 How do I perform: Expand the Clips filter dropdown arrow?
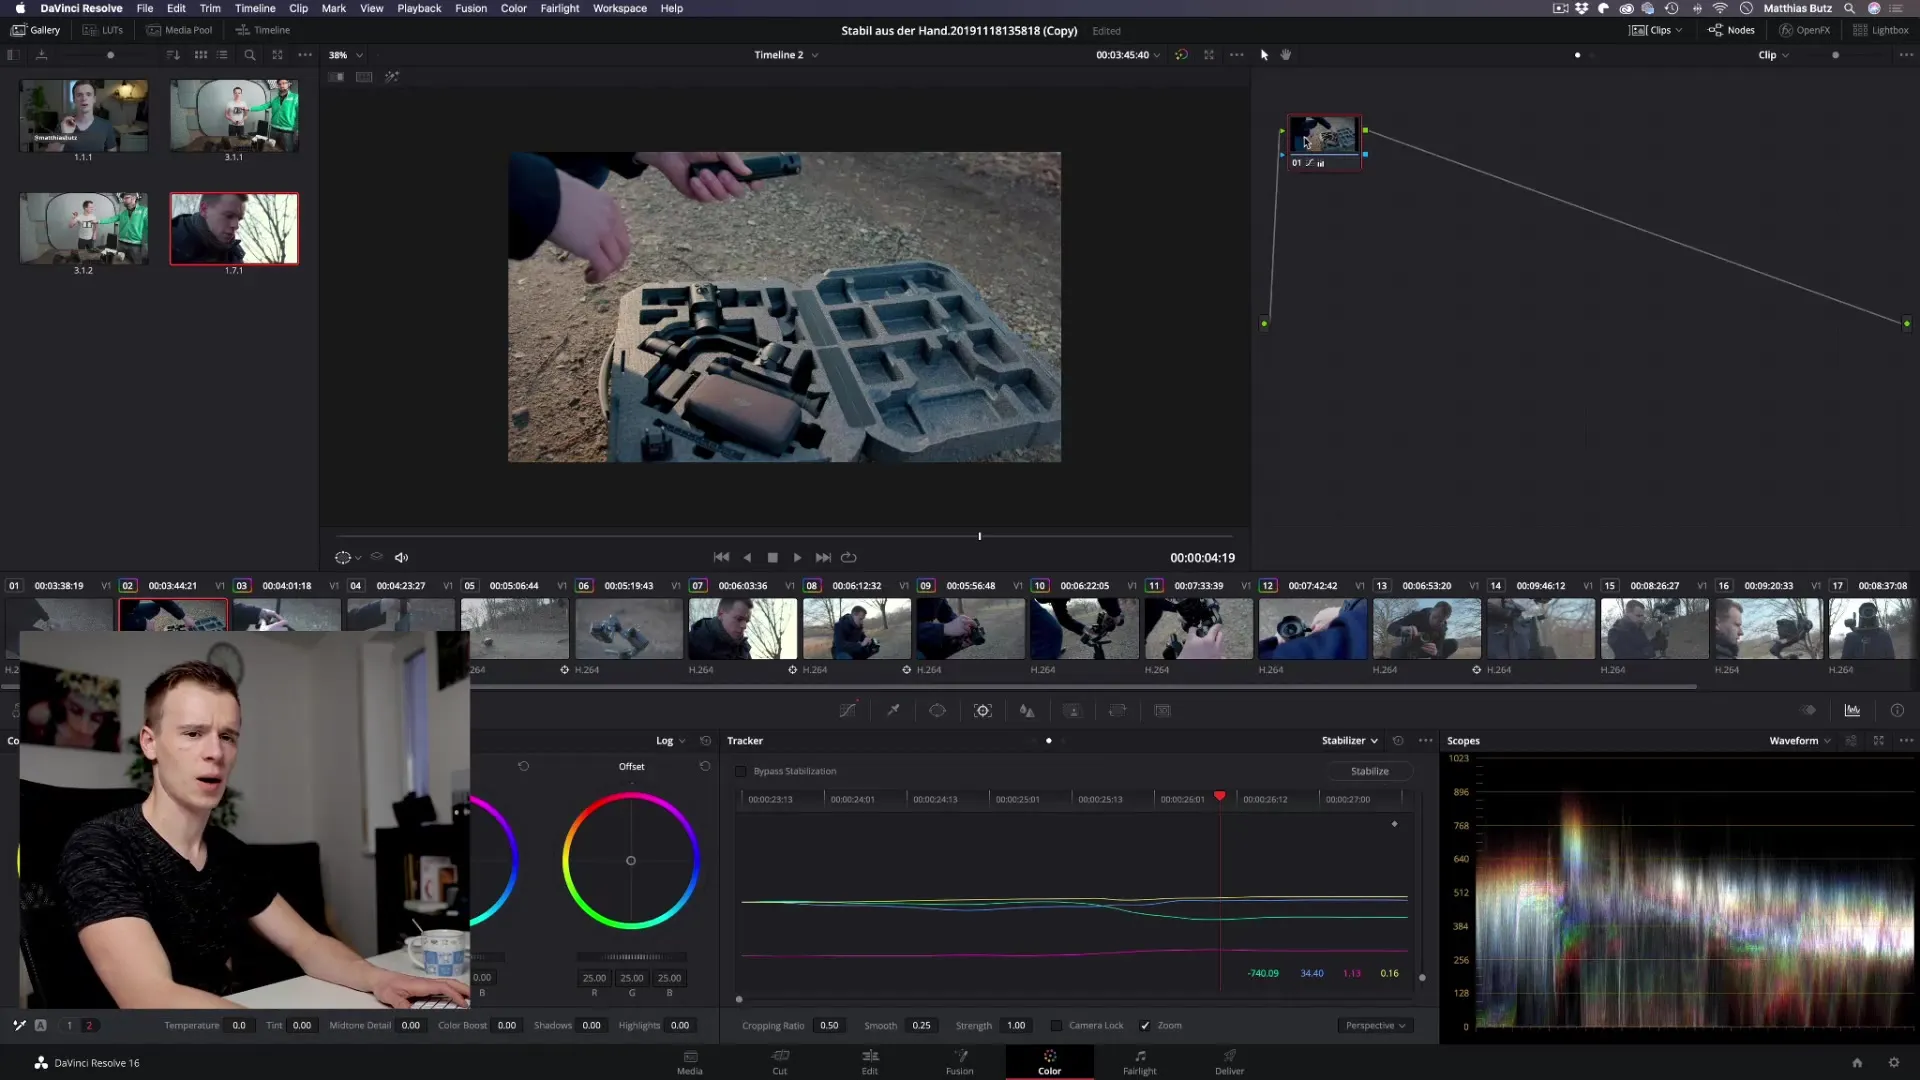coord(1679,30)
